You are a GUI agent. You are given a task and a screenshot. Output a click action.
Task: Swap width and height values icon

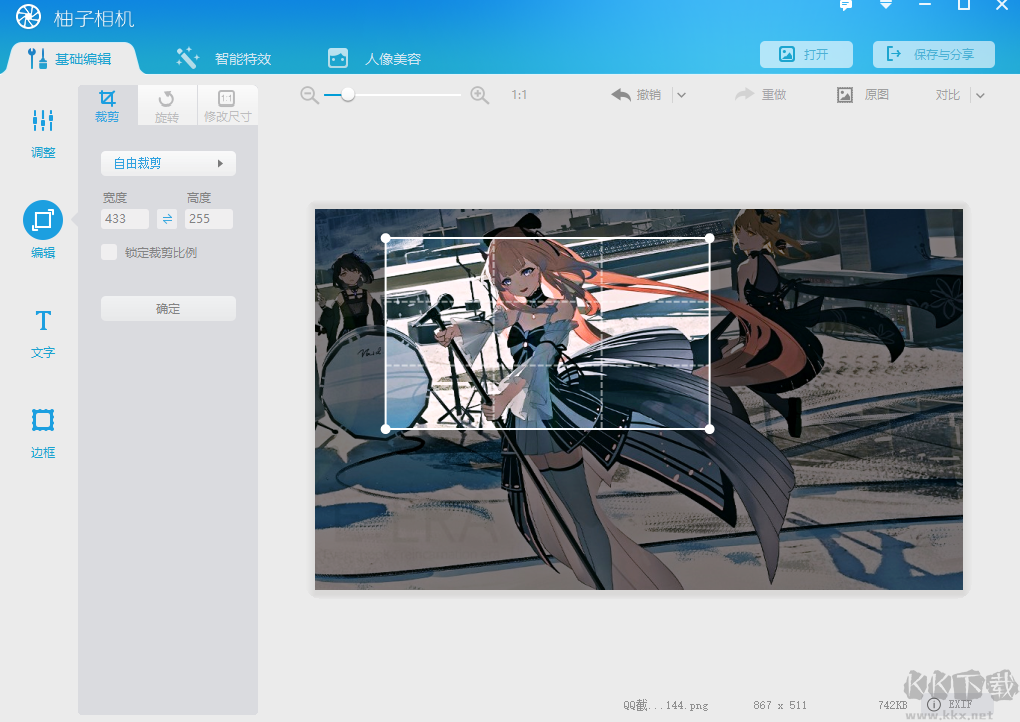coord(167,219)
